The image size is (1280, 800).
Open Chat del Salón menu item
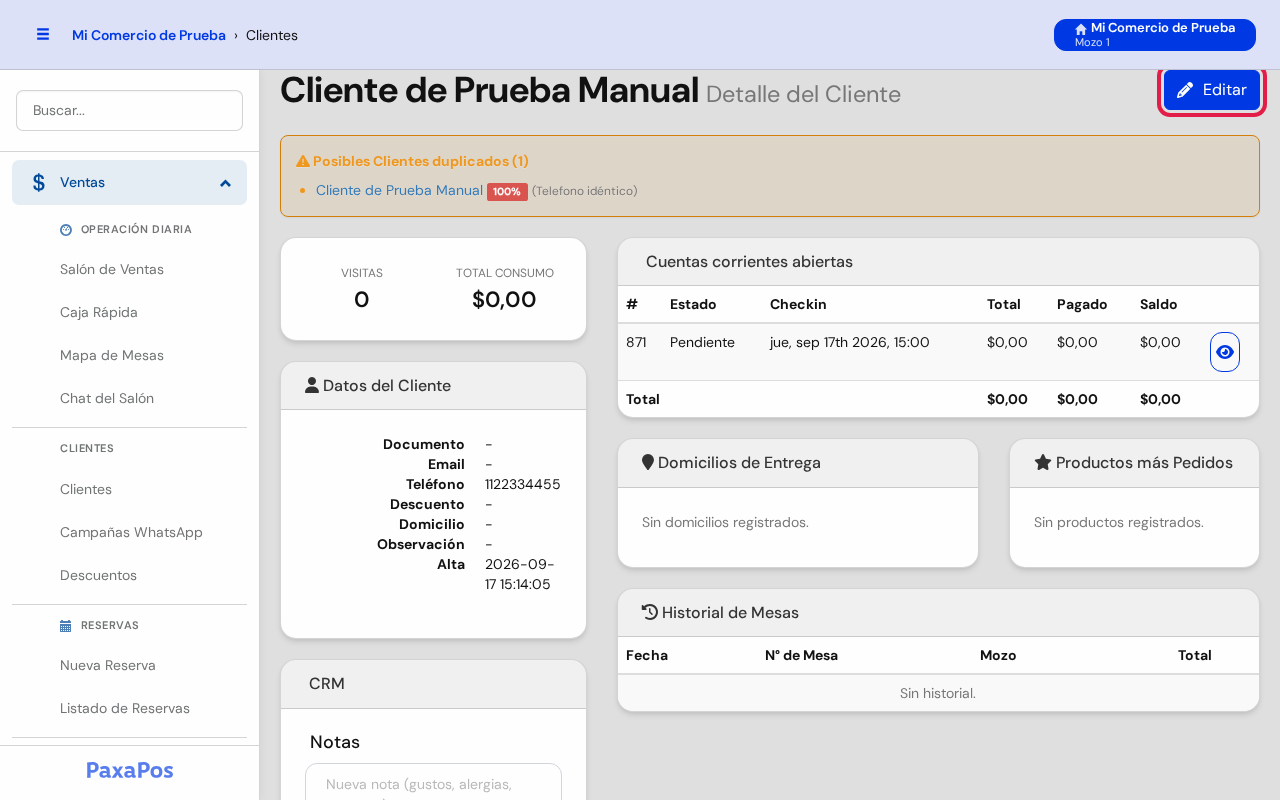pyautogui.click(x=107, y=398)
